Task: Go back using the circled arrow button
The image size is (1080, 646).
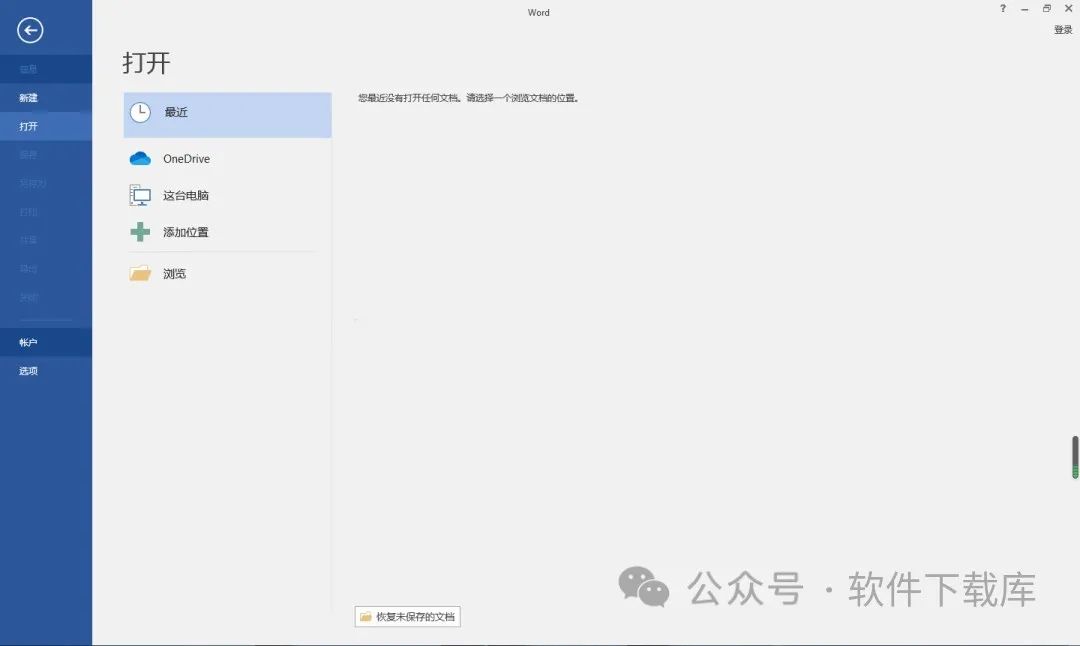Action: 30,30
